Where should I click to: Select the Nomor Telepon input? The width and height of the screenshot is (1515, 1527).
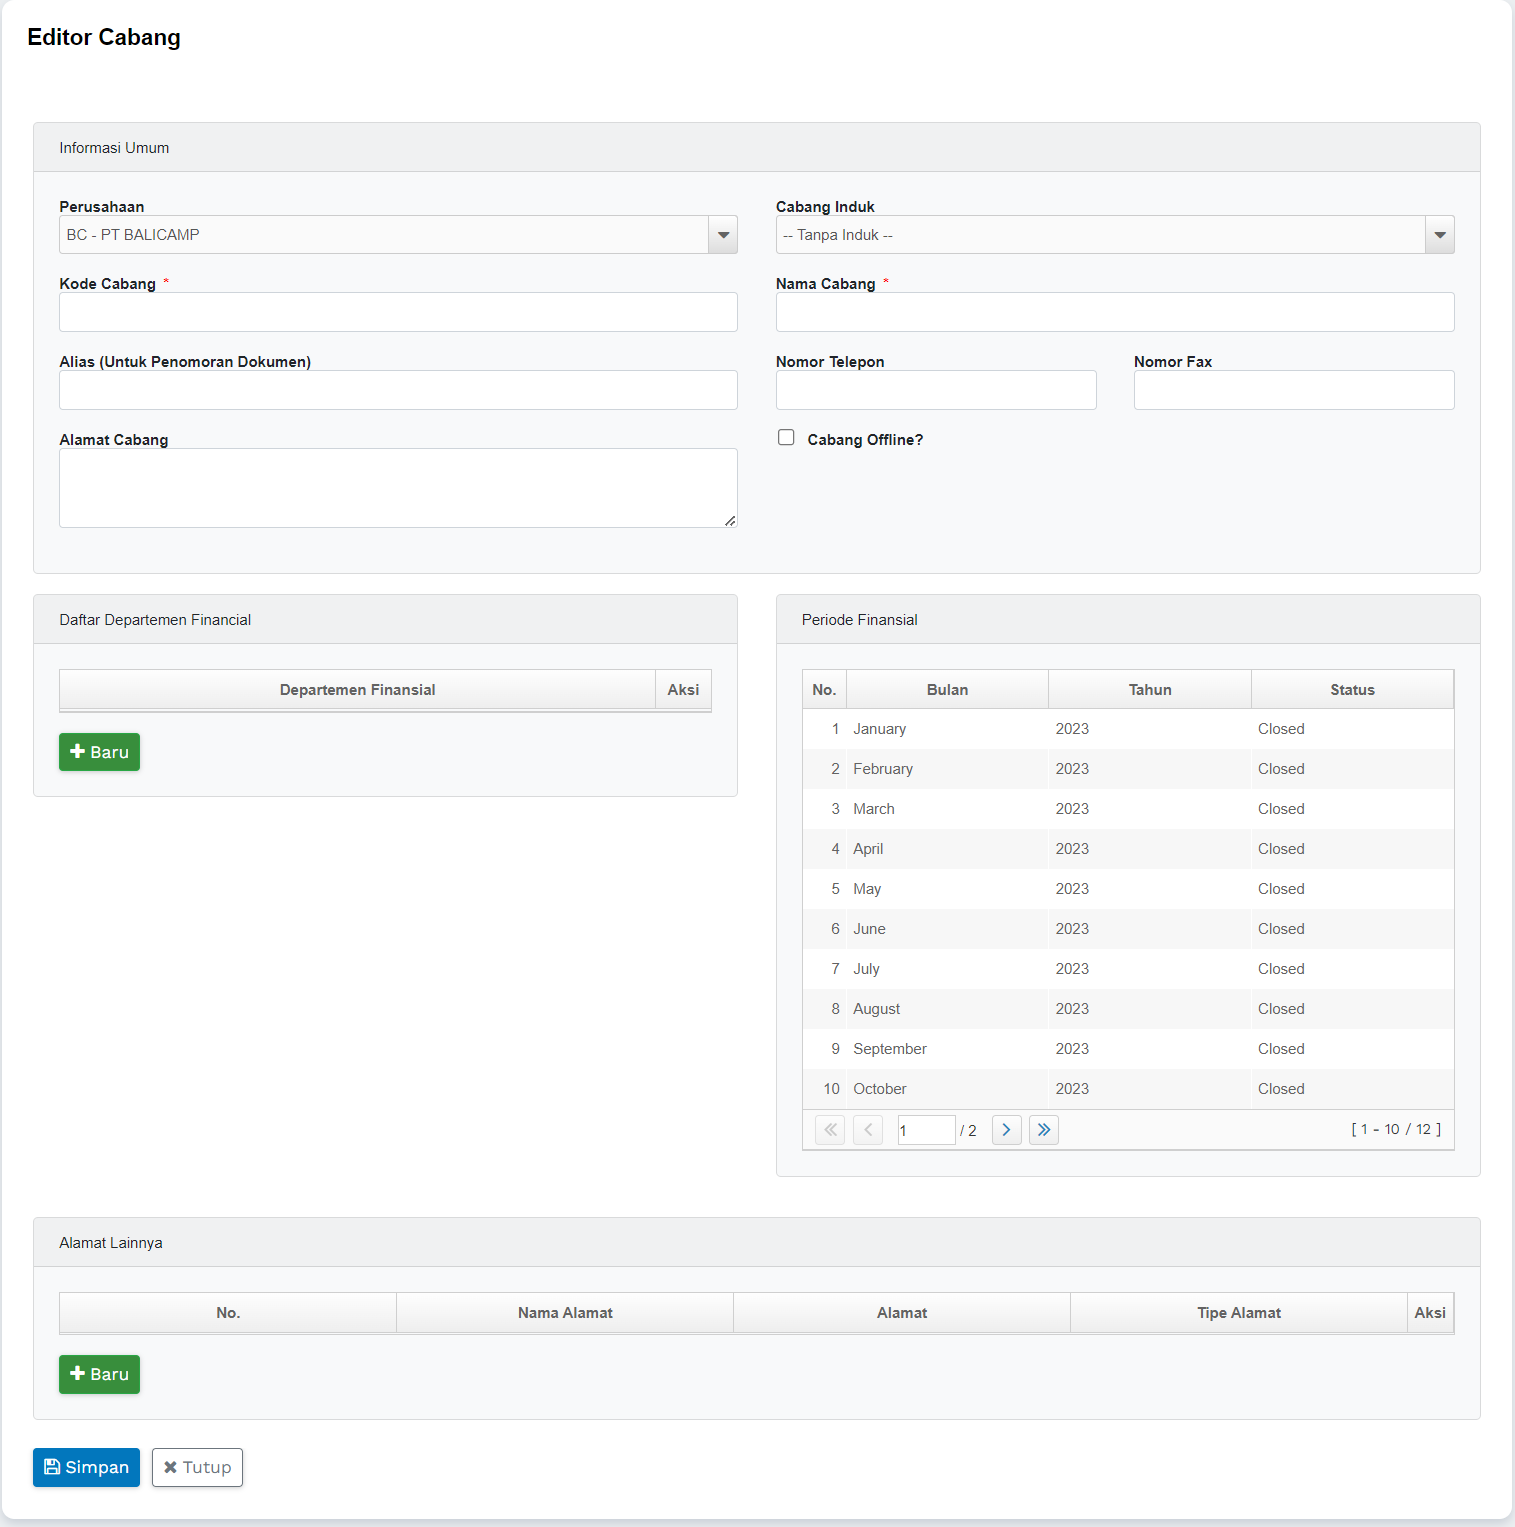coord(935,390)
